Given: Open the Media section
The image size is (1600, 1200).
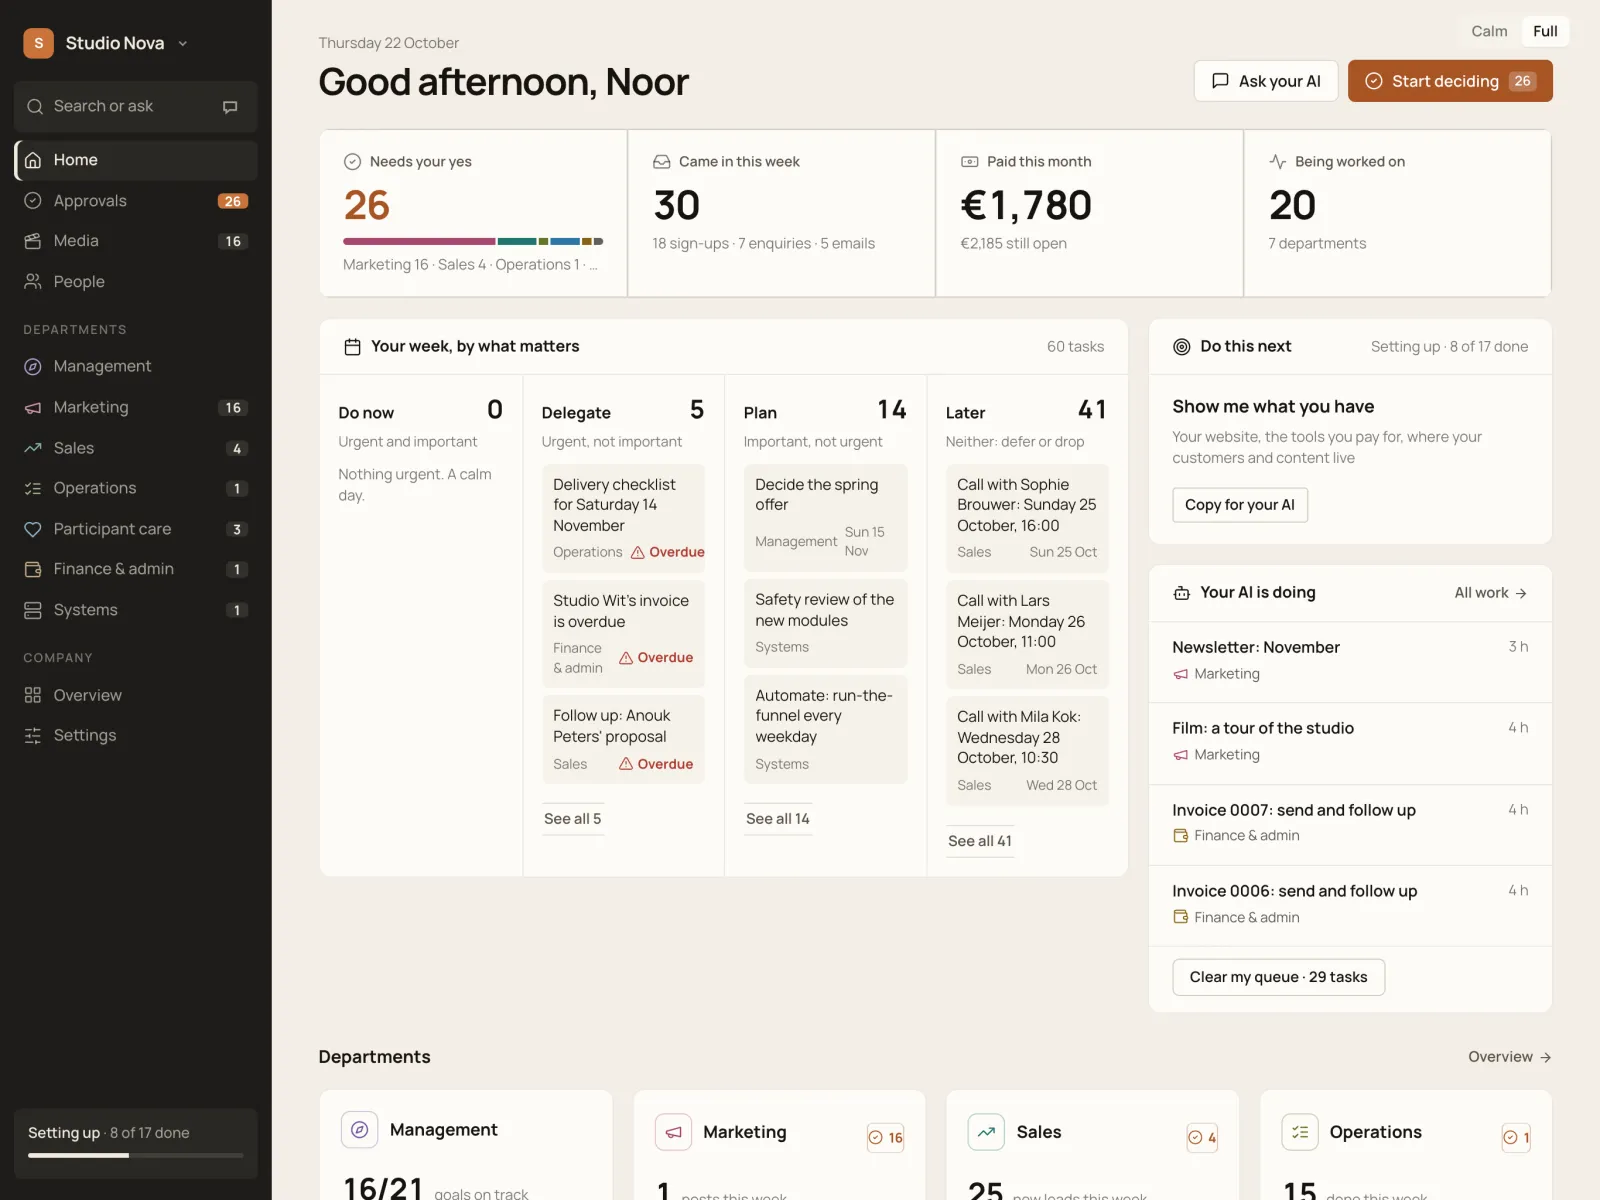Looking at the screenshot, I should (x=136, y=241).
